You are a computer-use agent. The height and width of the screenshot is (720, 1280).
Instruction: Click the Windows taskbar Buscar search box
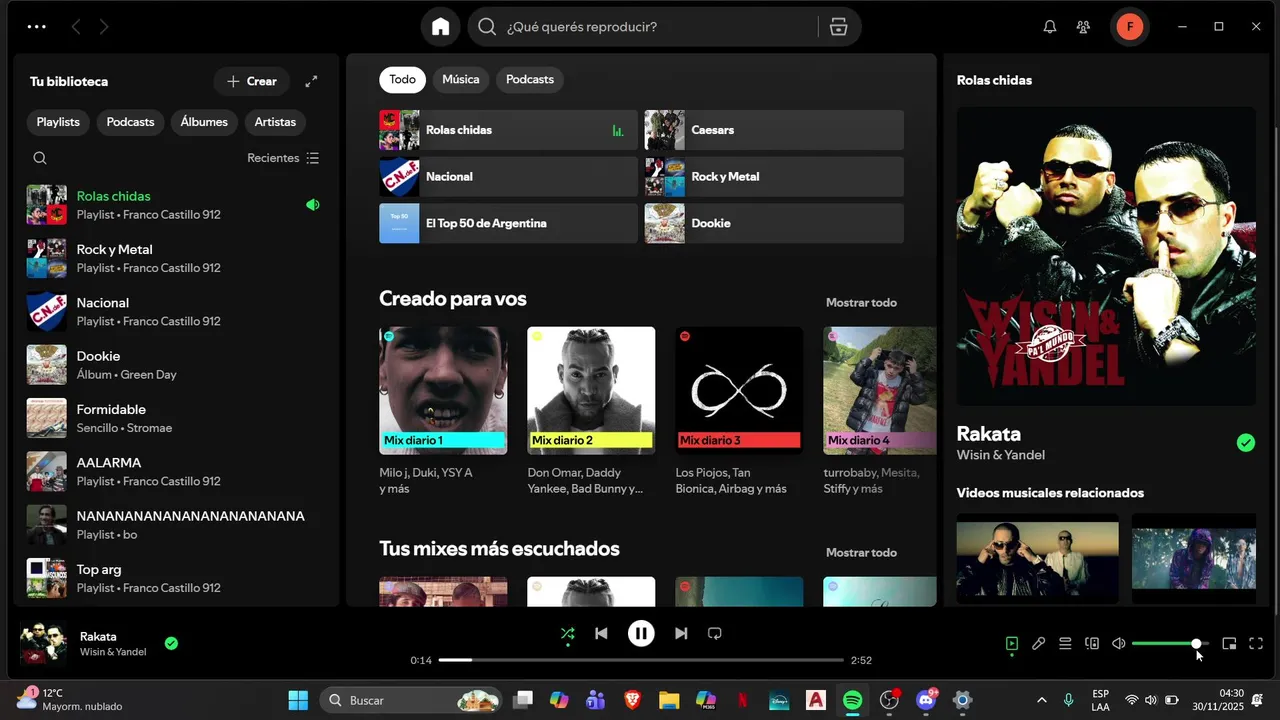[410, 700]
